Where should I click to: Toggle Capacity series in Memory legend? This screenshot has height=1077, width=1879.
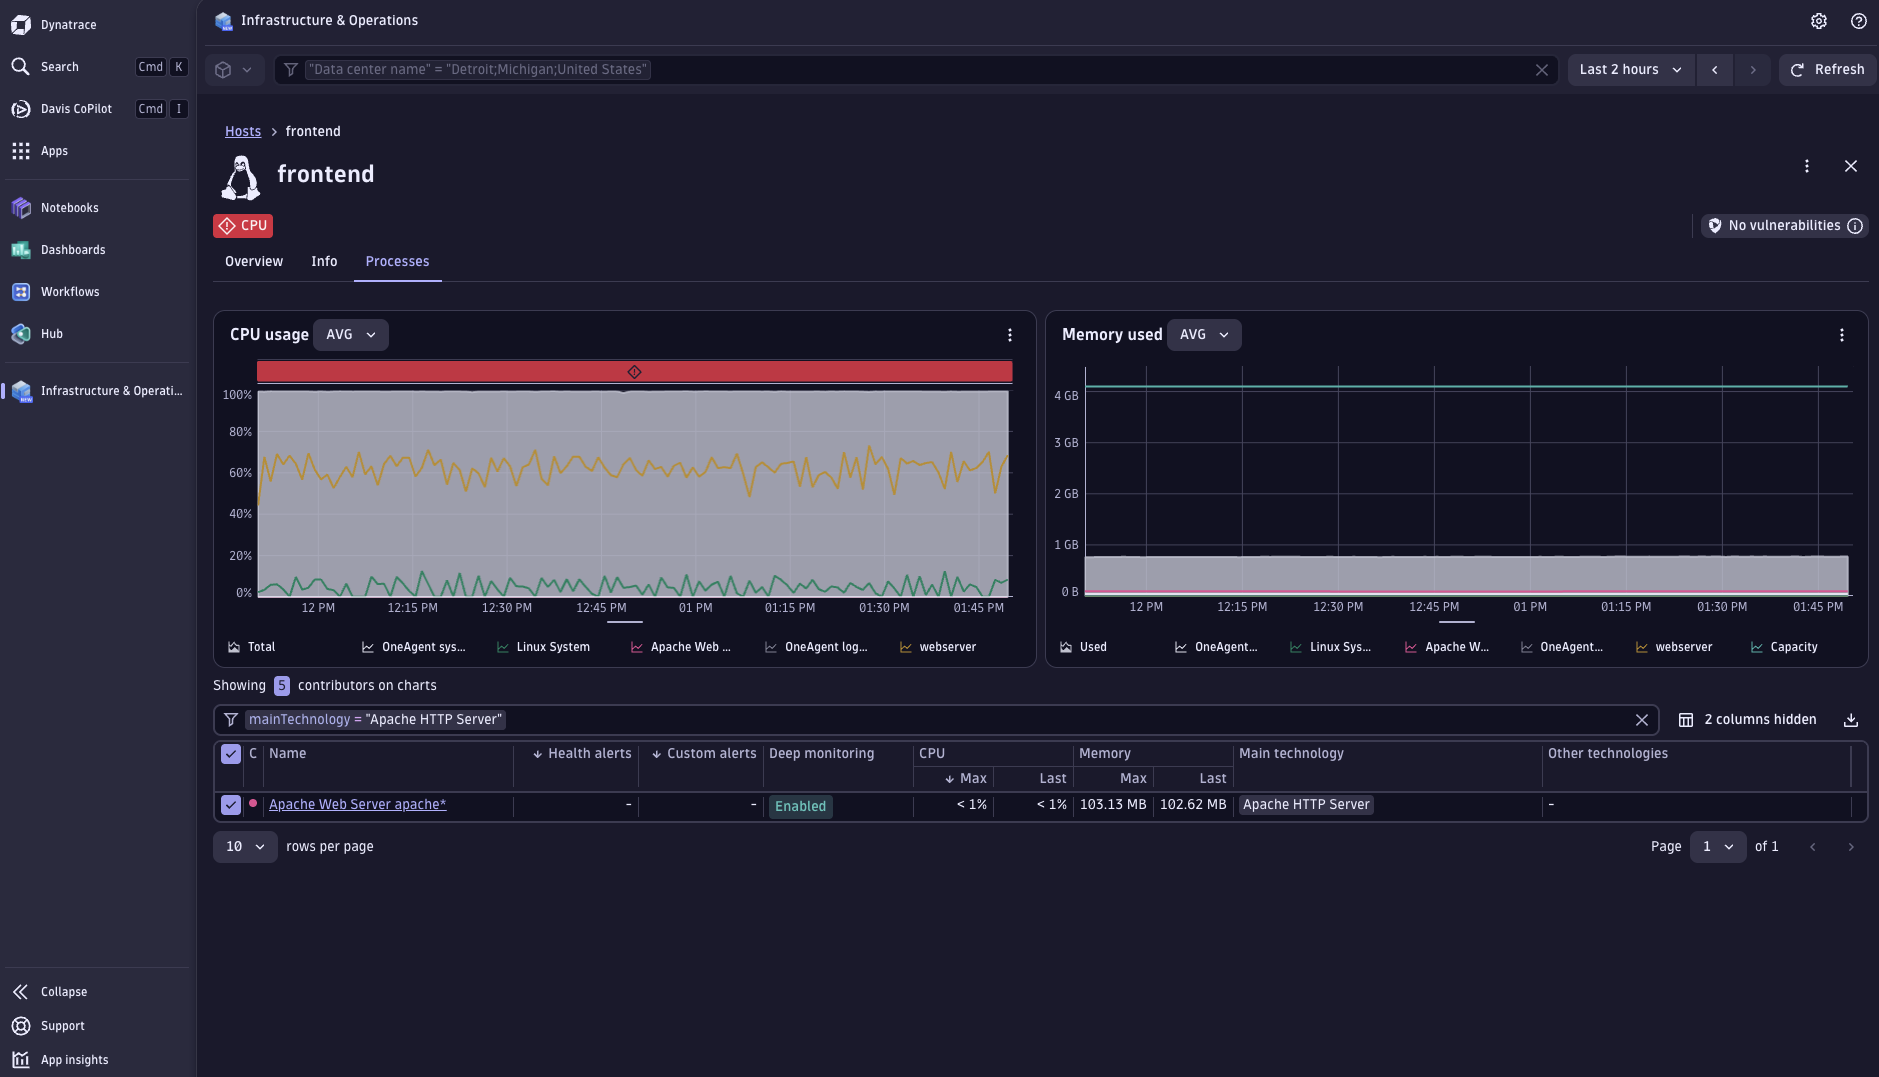click(x=1784, y=647)
